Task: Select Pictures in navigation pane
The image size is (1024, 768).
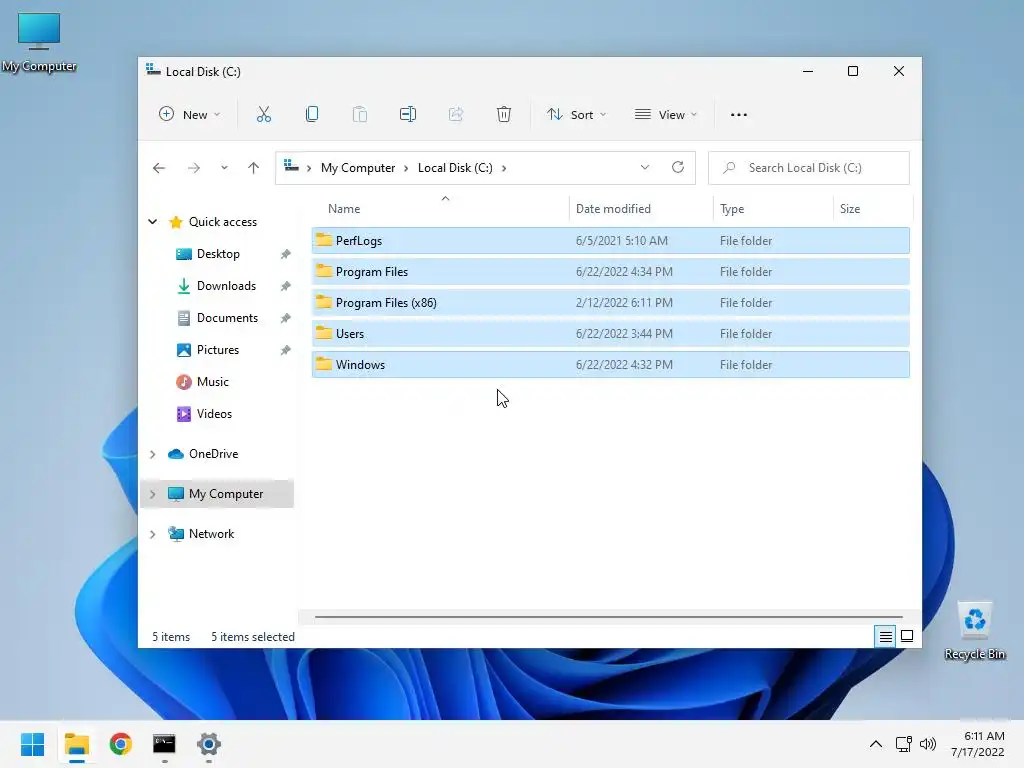Action: [x=217, y=350]
